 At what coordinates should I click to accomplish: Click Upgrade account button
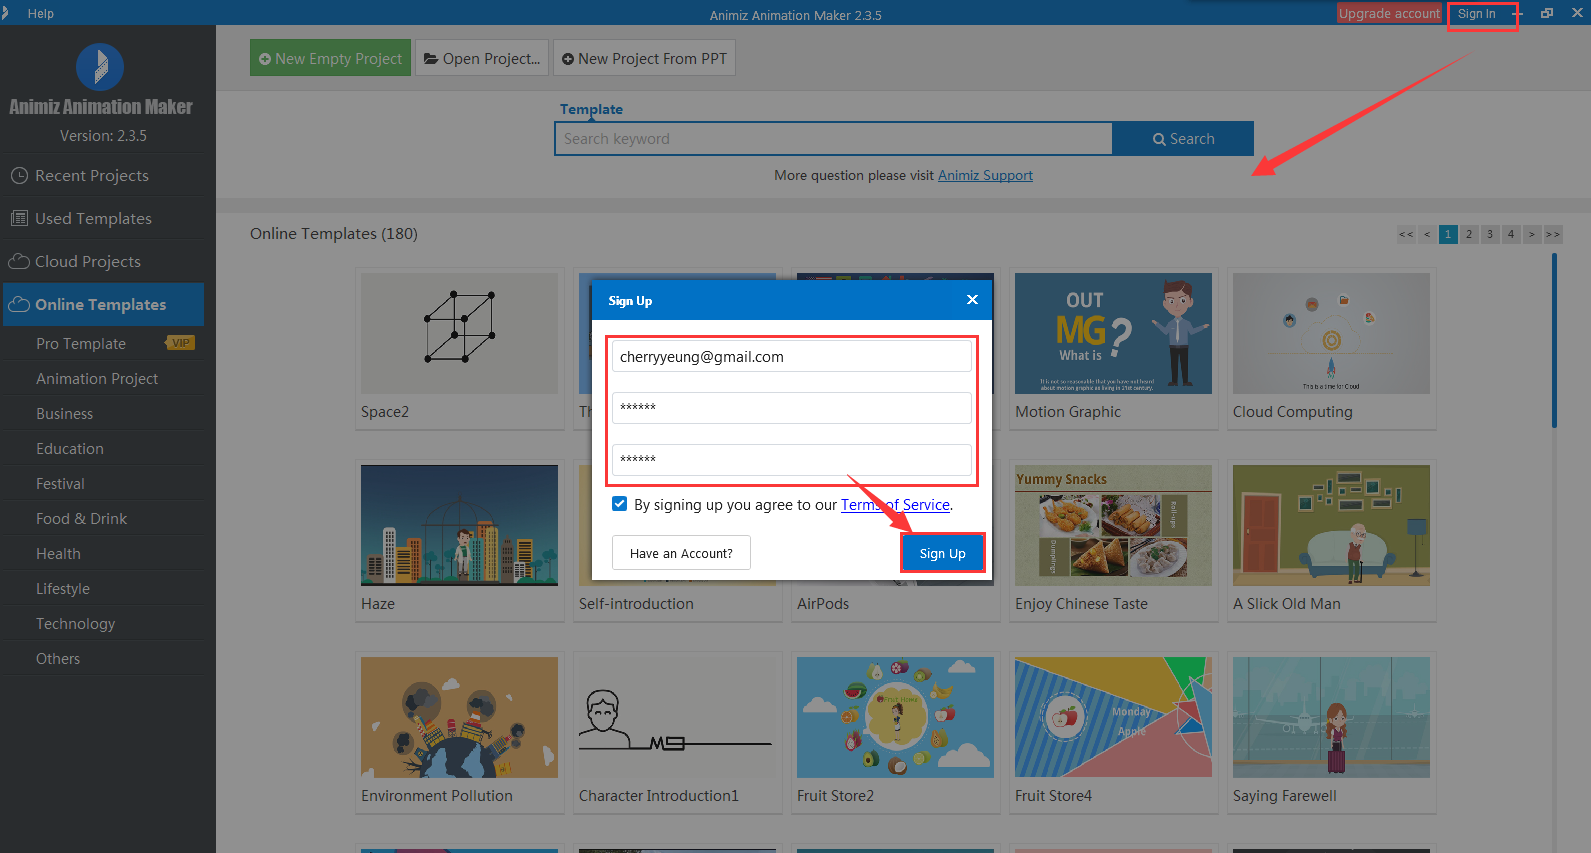pyautogui.click(x=1389, y=13)
